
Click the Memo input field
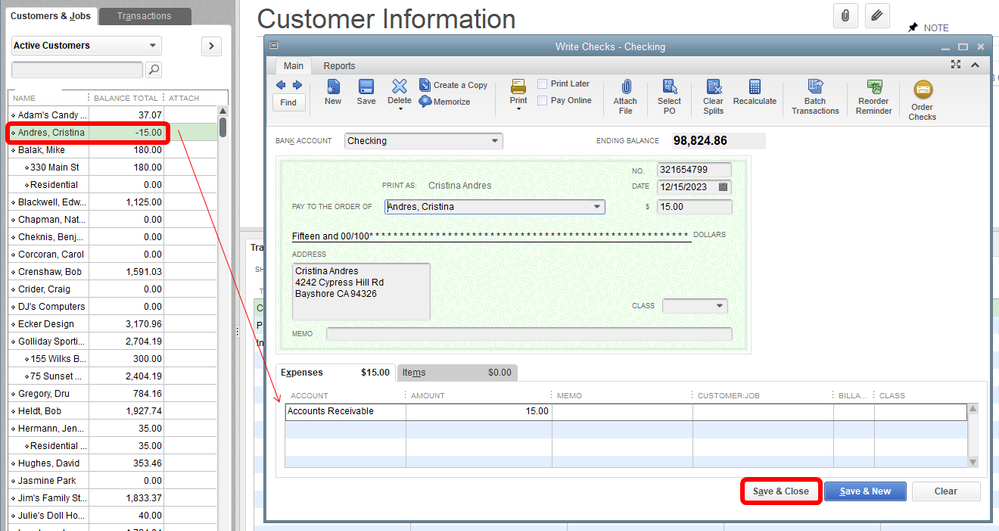click(x=528, y=334)
